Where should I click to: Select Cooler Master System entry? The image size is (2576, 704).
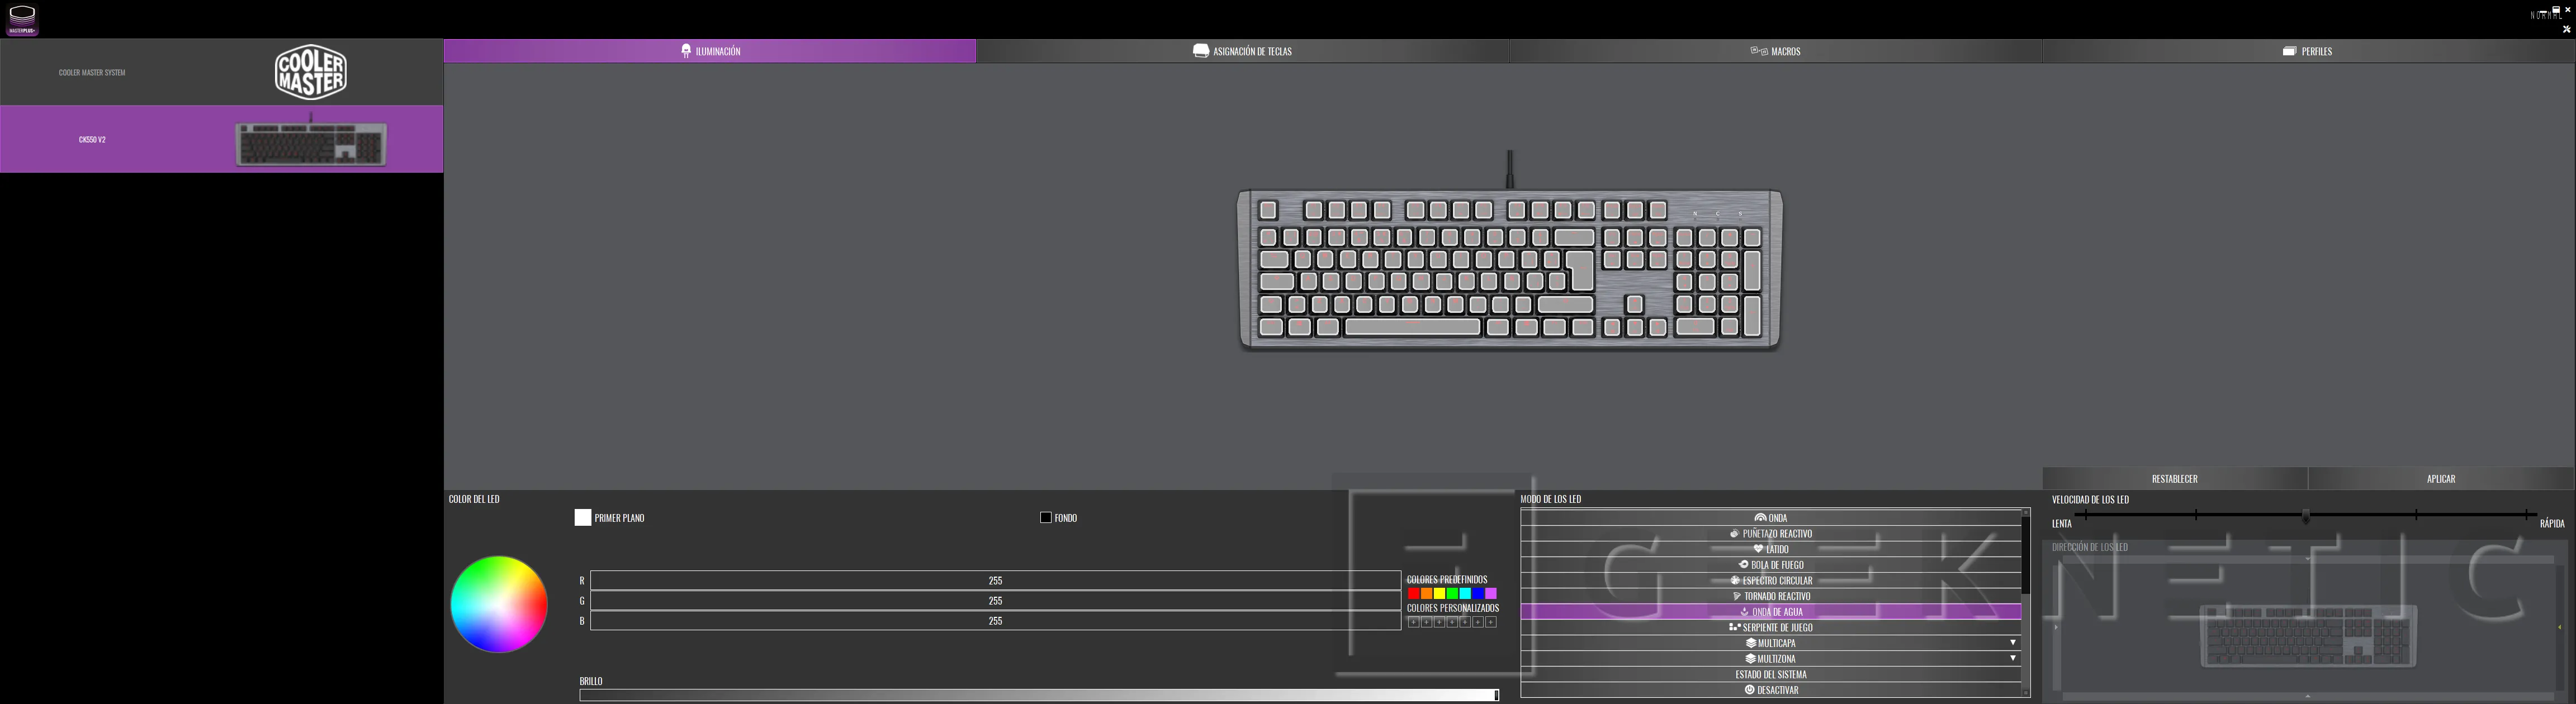(221, 72)
